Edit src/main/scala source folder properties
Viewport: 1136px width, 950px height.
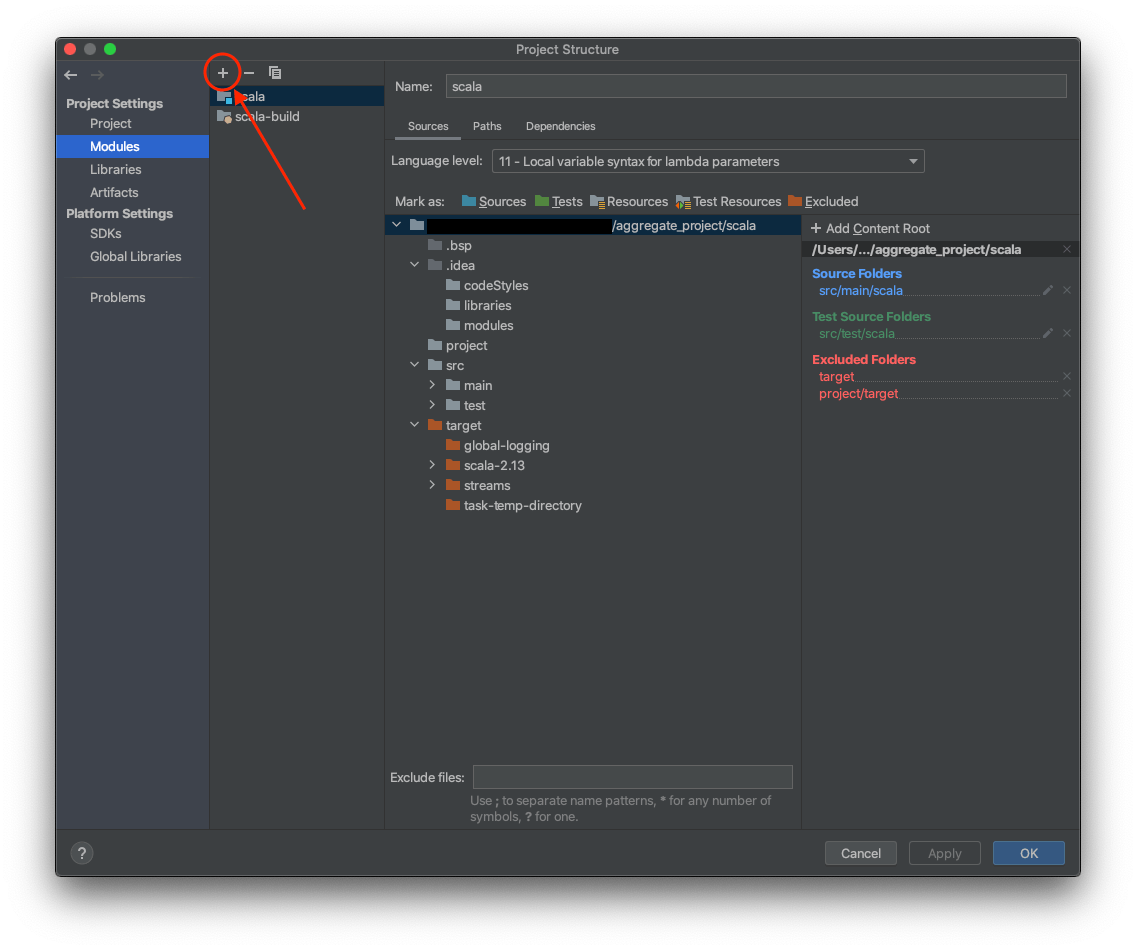coord(1048,291)
